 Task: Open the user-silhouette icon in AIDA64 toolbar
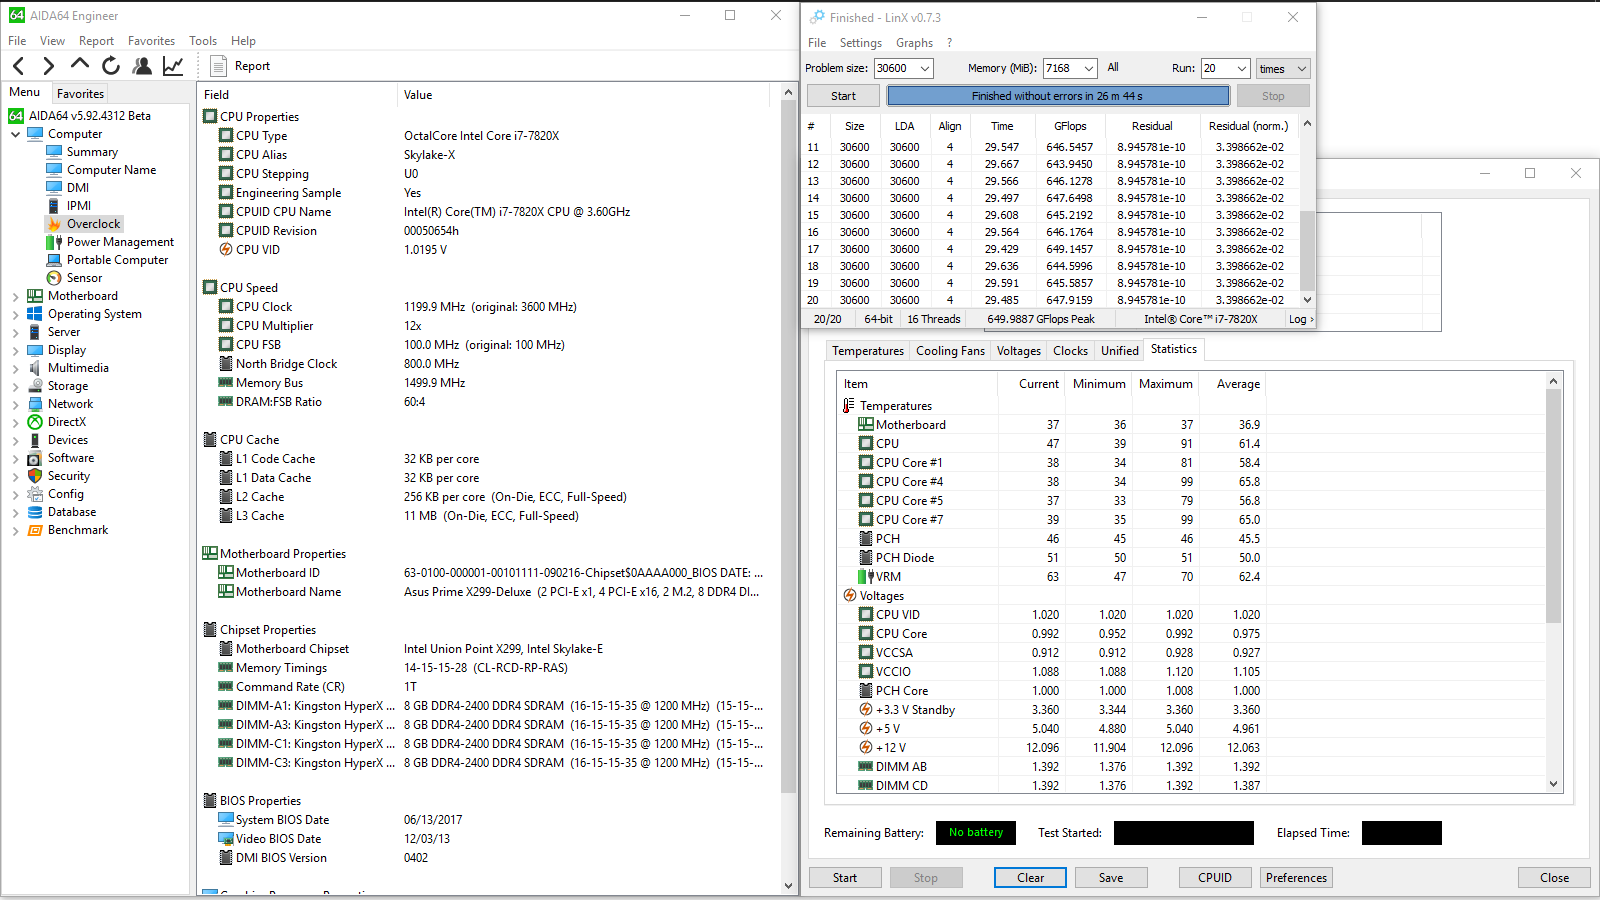tap(142, 66)
